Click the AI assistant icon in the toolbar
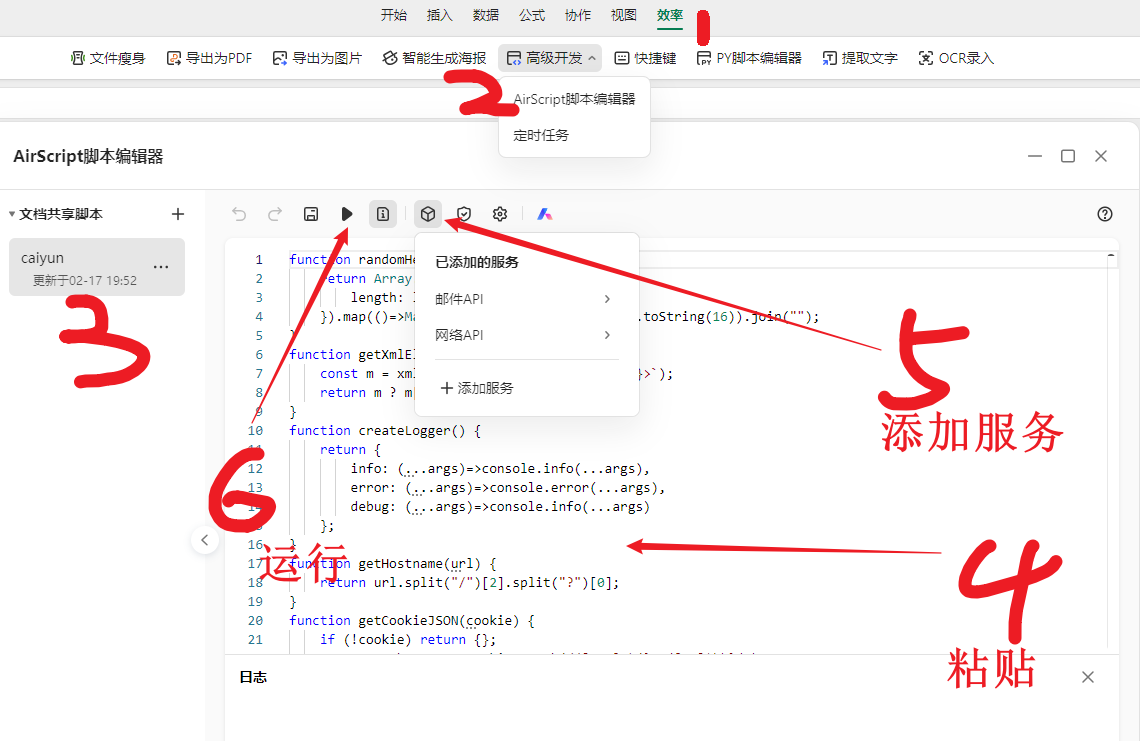 click(x=543, y=213)
